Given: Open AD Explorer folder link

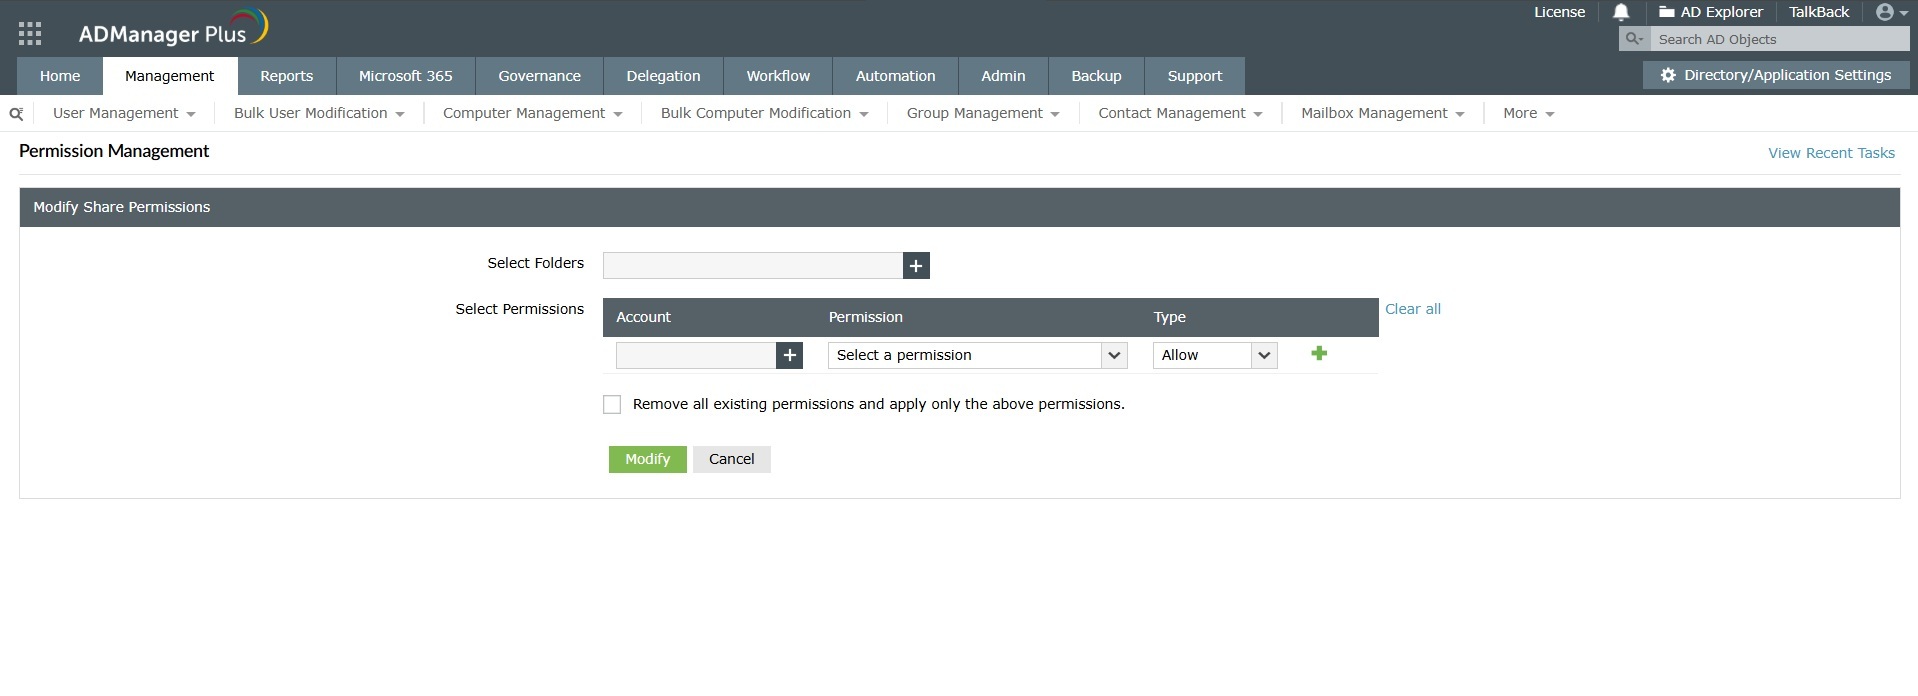Looking at the screenshot, I should [1710, 12].
